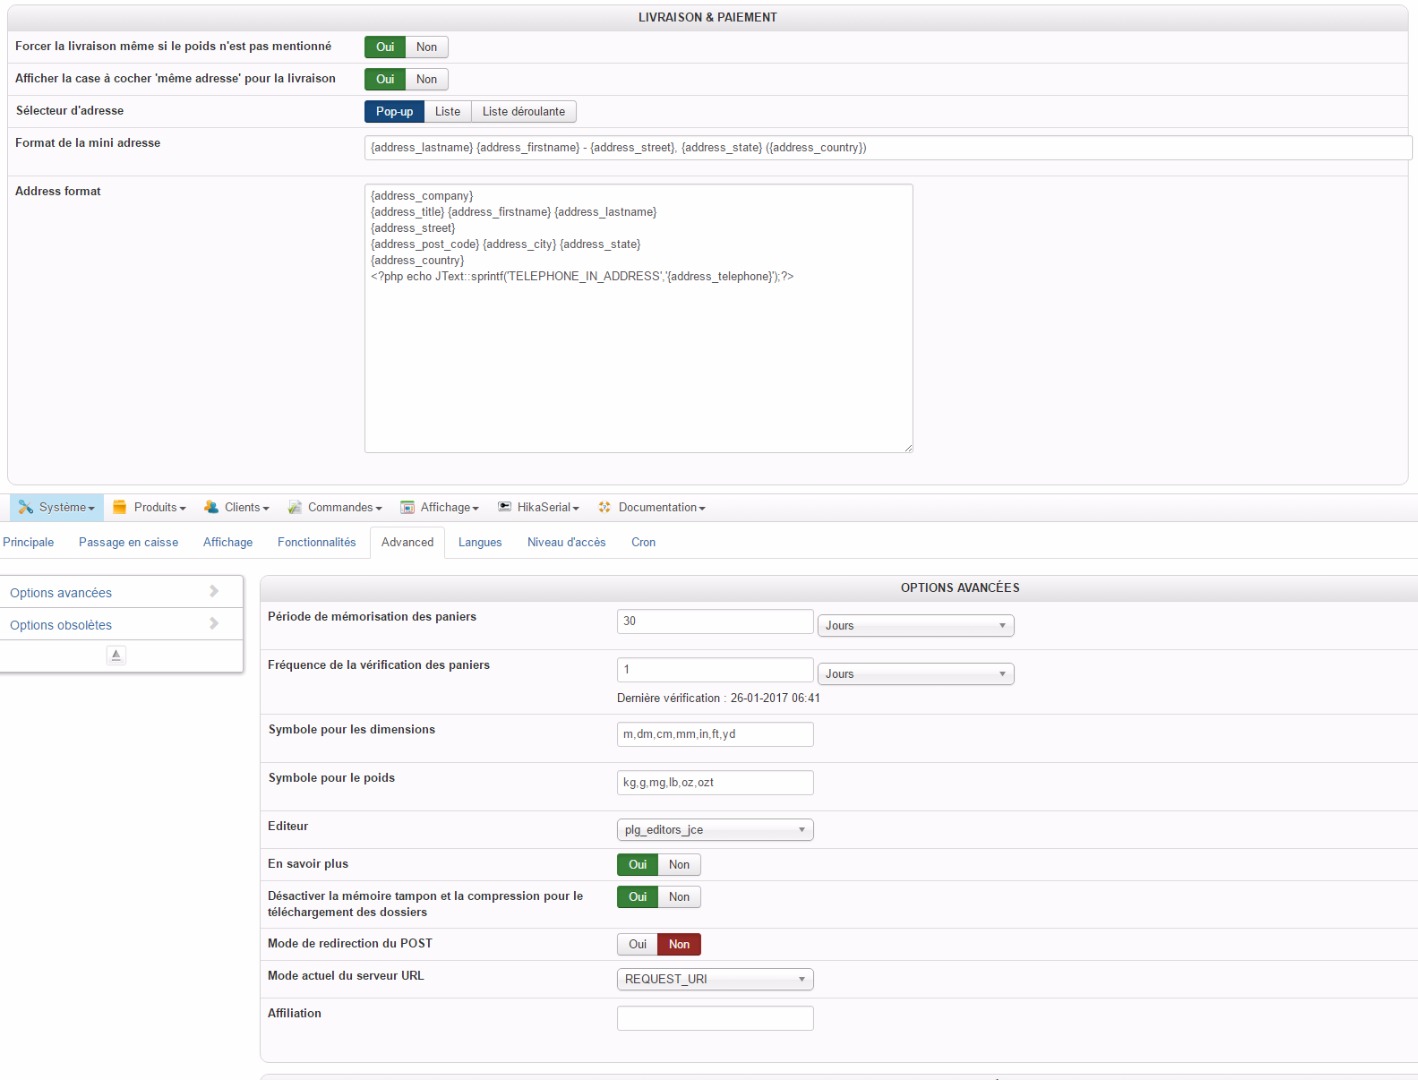Click the Format de la mini adresse field

pyautogui.click(x=888, y=148)
